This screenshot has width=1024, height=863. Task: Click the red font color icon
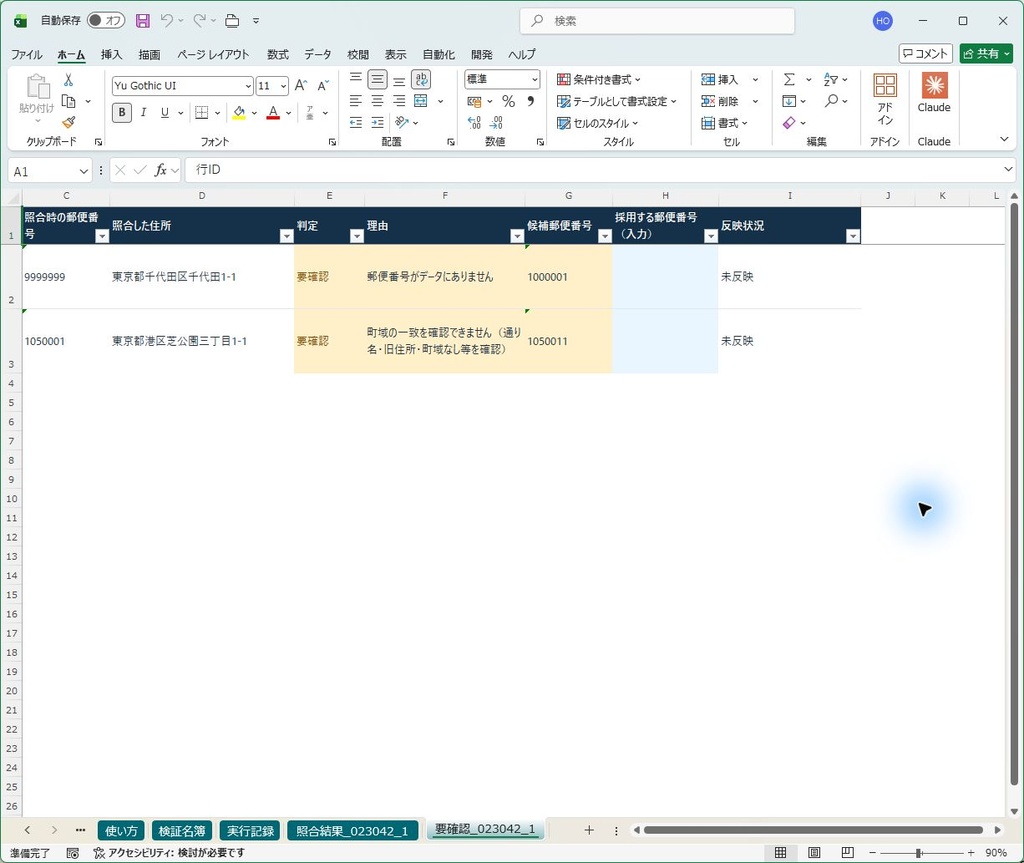[x=273, y=112]
